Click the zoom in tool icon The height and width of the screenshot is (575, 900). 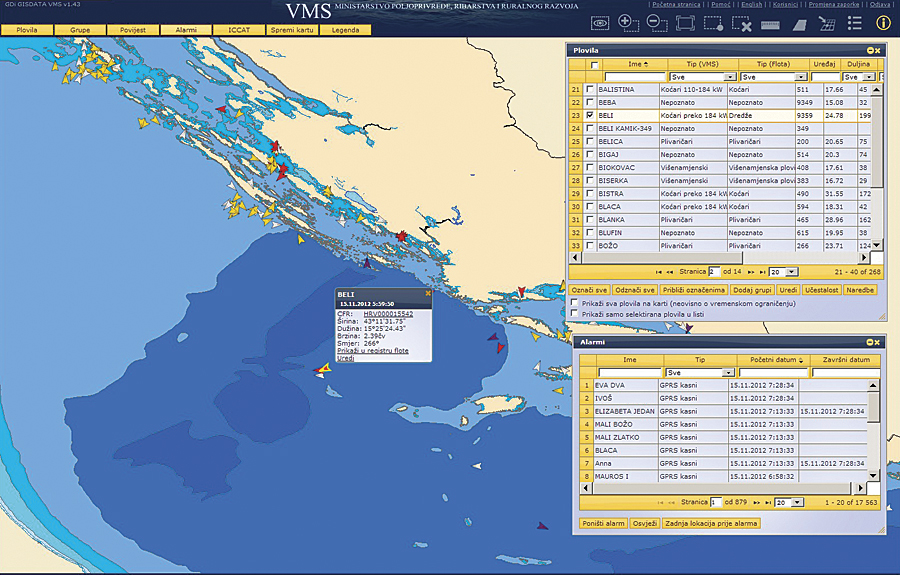pyautogui.click(x=627, y=22)
